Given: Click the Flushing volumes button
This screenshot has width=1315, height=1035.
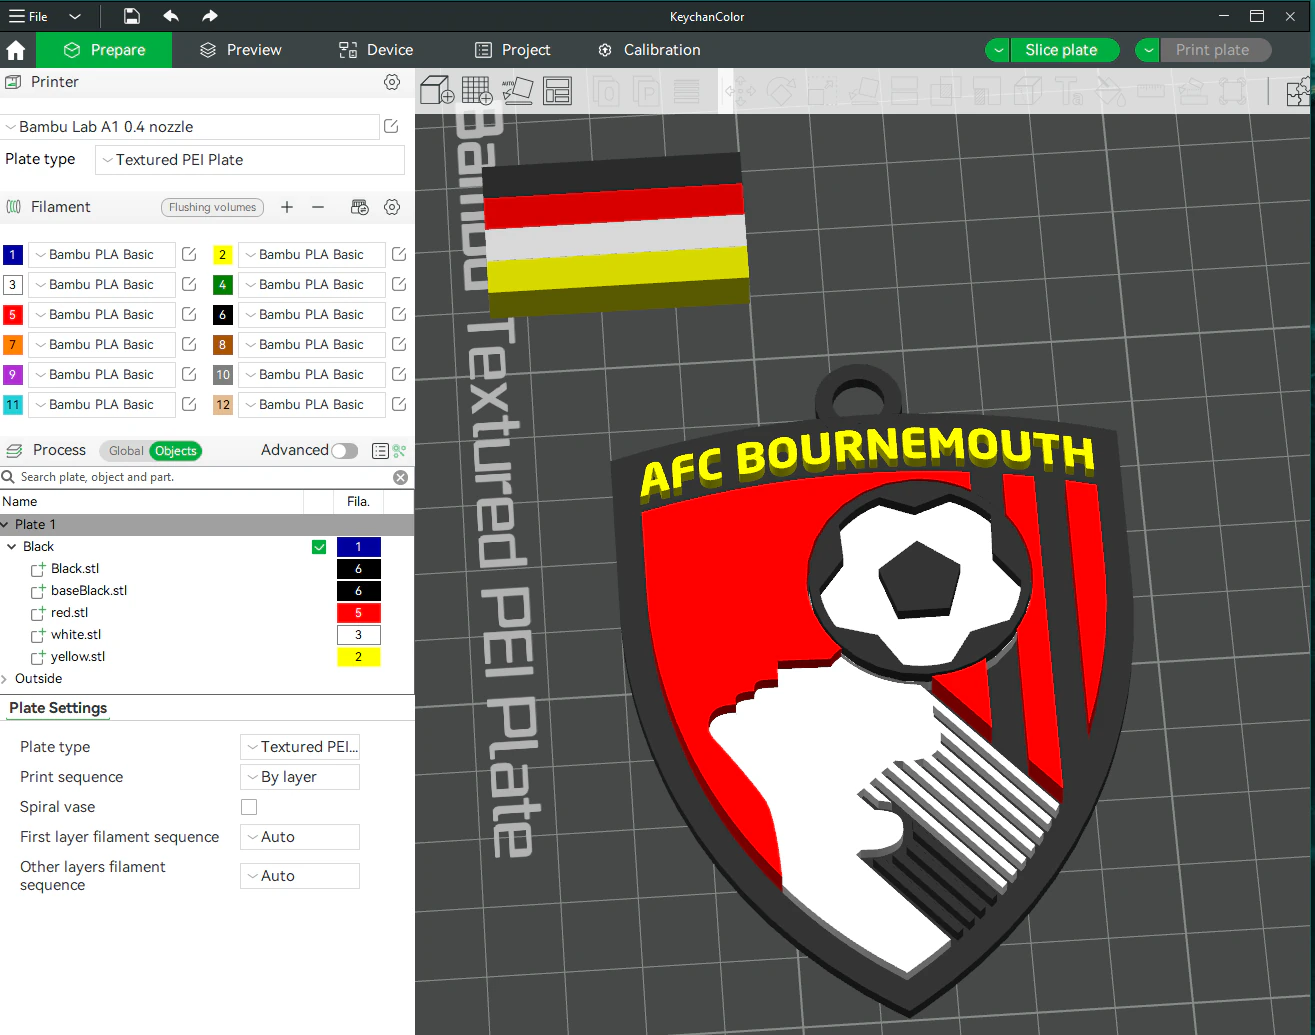Looking at the screenshot, I should click(212, 207).
